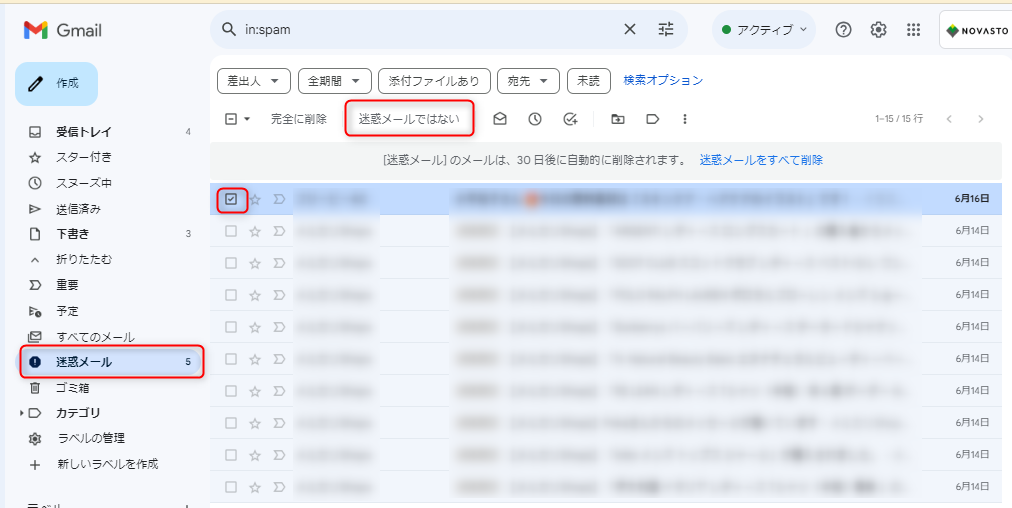Open the 宛先 filter dropdown
Screen dimensions: 1012x508
528,81
